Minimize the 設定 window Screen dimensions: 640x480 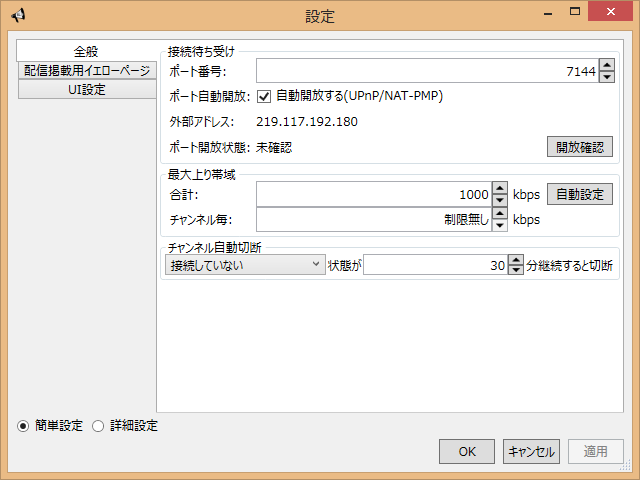coord(548,12)
